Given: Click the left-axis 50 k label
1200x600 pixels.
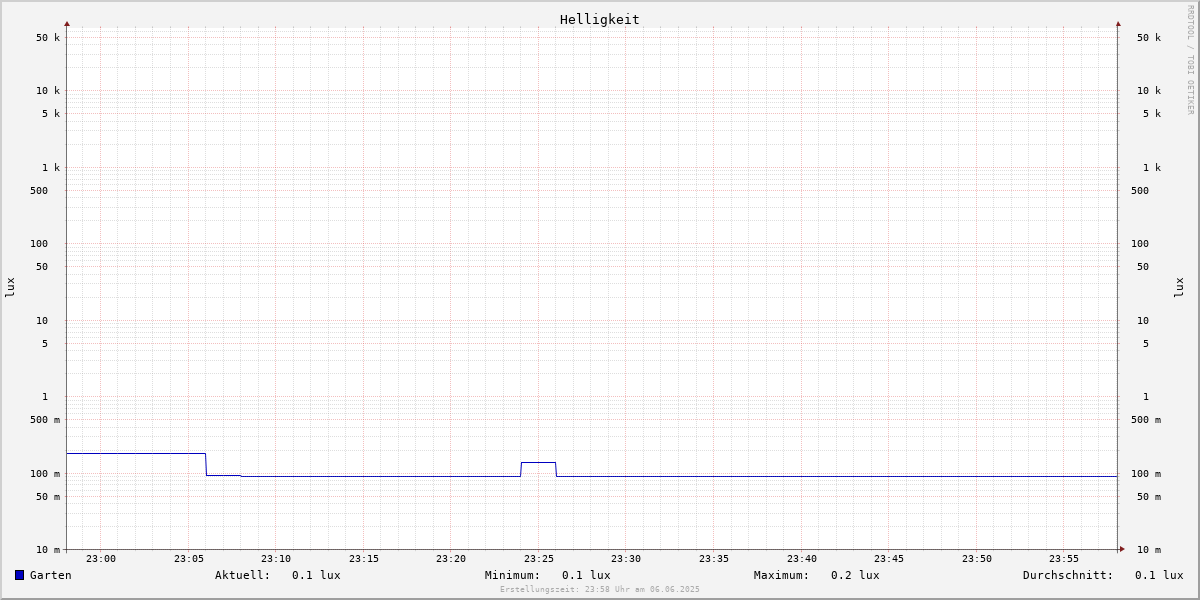Looking at the screenshot, I should point(48,38).
